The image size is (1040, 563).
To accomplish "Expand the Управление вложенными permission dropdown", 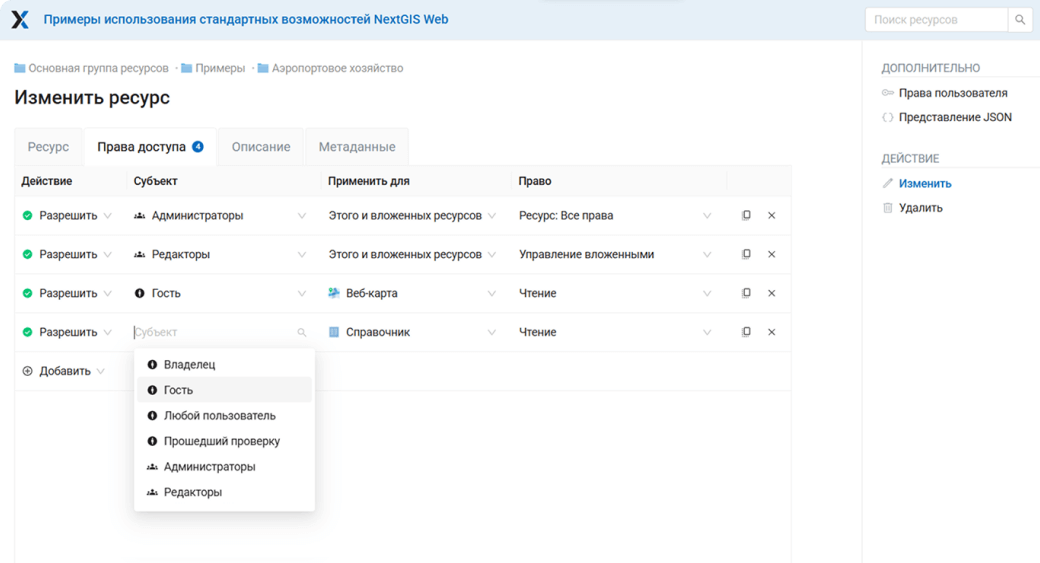I will coord(707,255).
